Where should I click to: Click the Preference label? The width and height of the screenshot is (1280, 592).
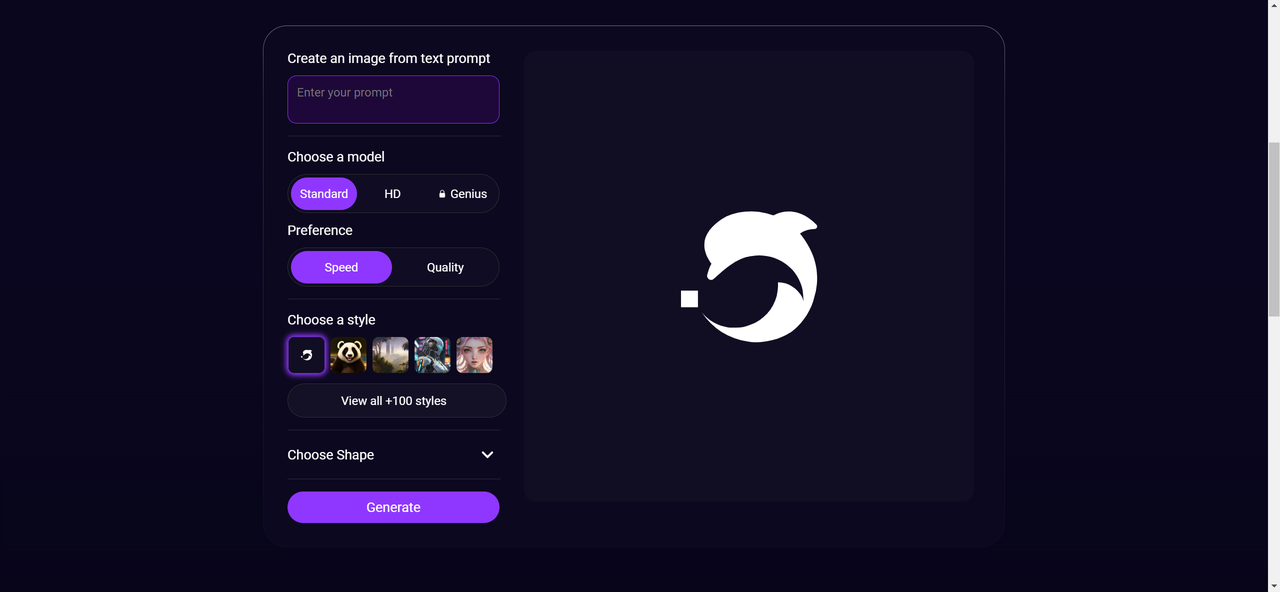[x=320, y=230]
